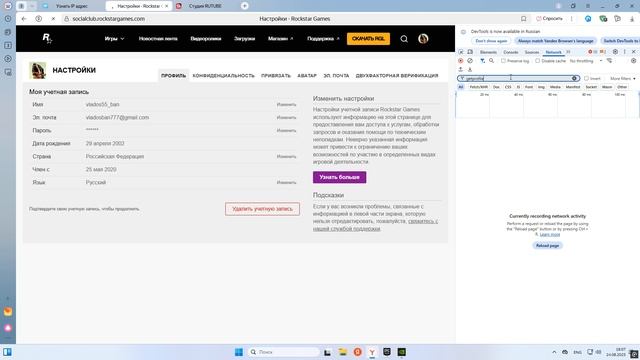This screenshot has width=640, height=360.
Task: Click the Узнать больше button
Action: pyautogui.click(x=340, y=177)
